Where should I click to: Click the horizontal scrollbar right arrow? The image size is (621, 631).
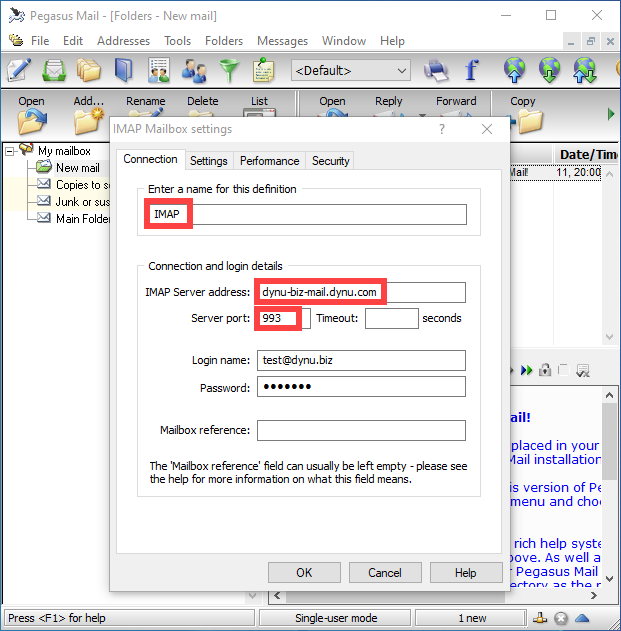tap(594, 595)
